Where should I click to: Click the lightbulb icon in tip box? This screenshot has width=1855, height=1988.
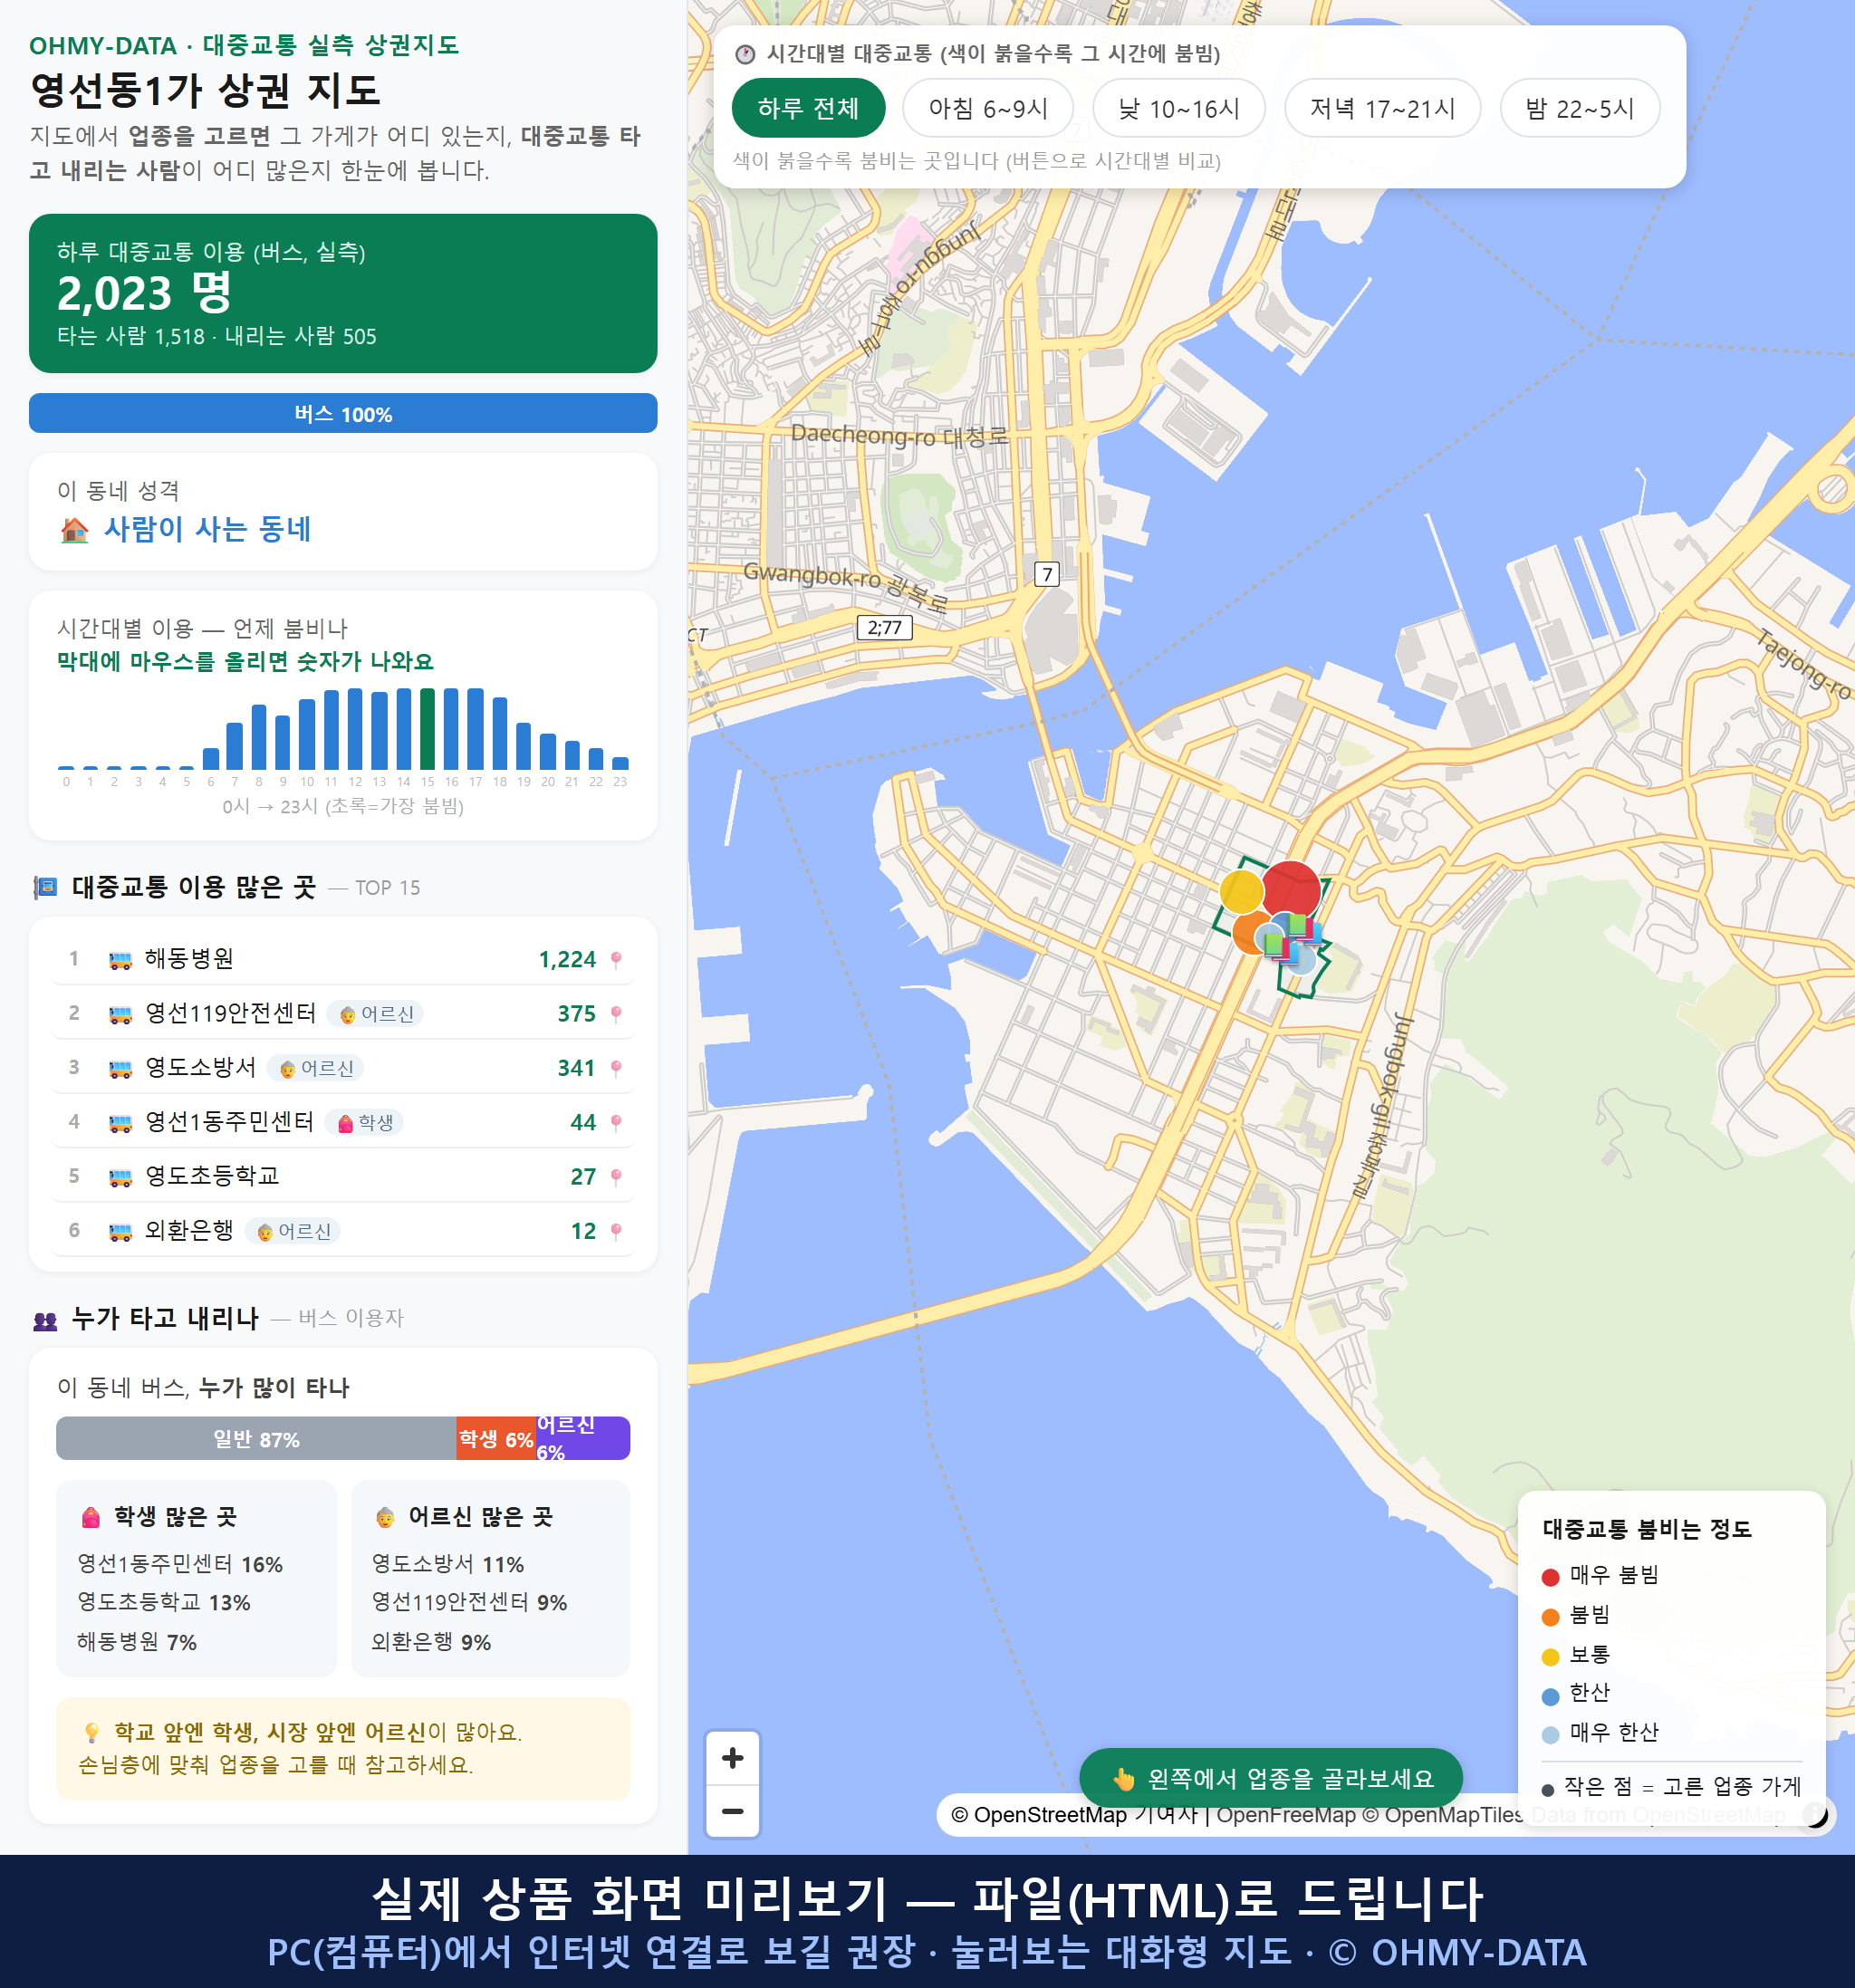tap(91, 1732)
